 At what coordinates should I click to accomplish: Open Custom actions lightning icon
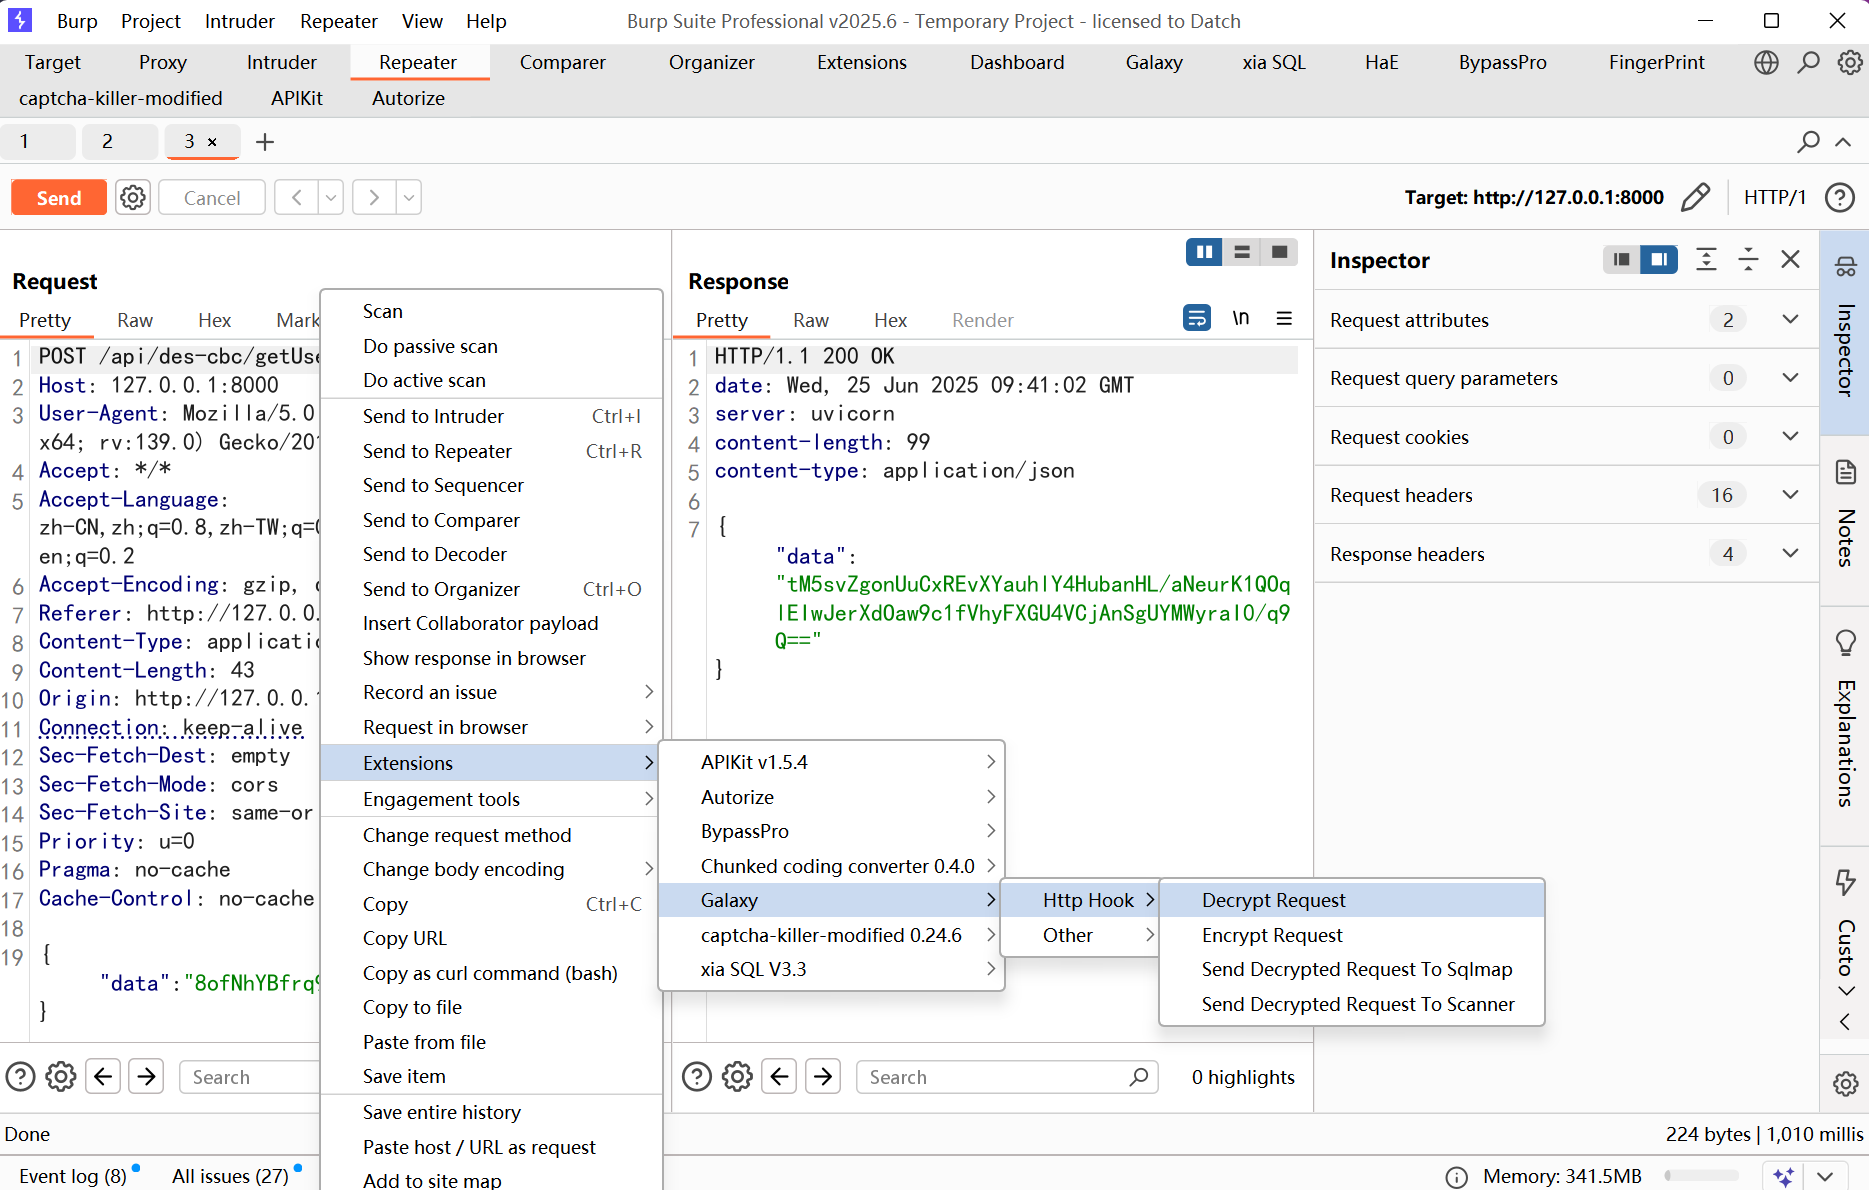pos(1846,882)
